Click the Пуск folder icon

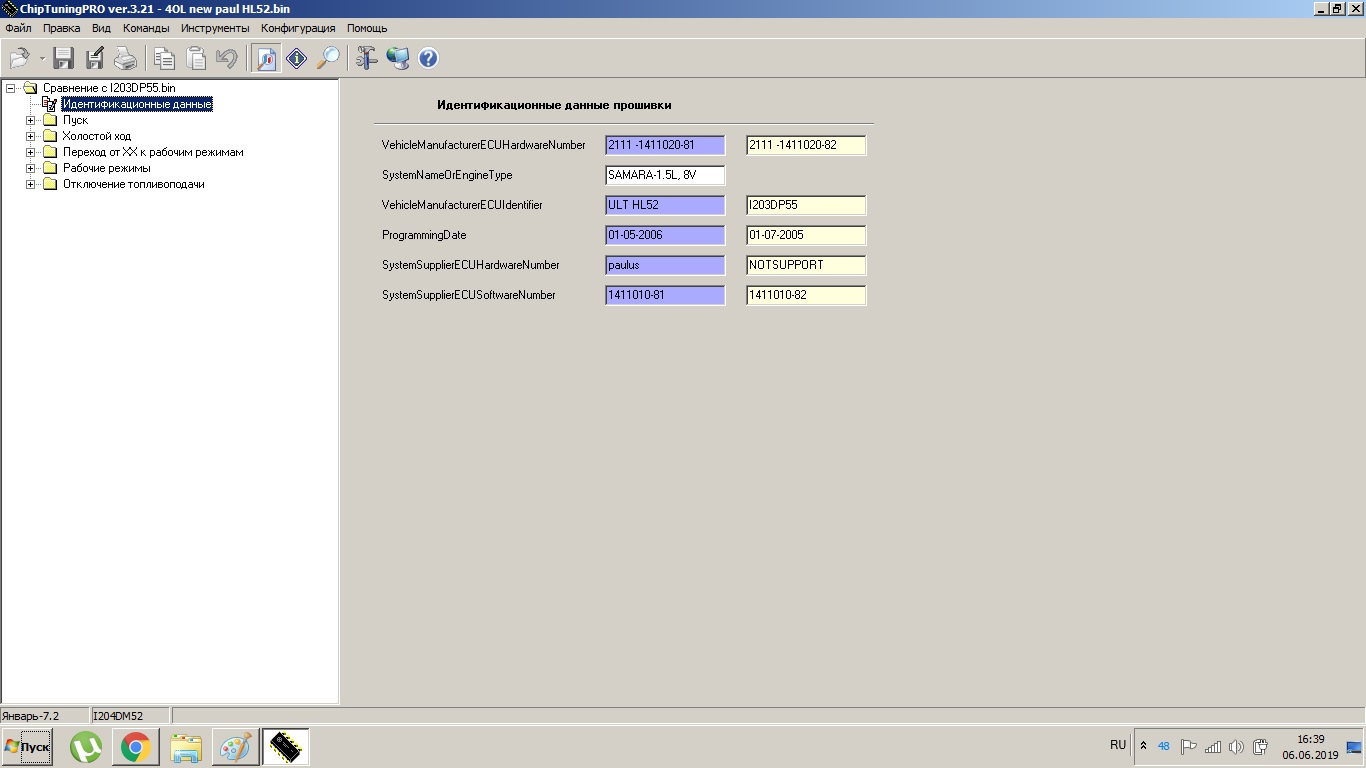(50, 120)
